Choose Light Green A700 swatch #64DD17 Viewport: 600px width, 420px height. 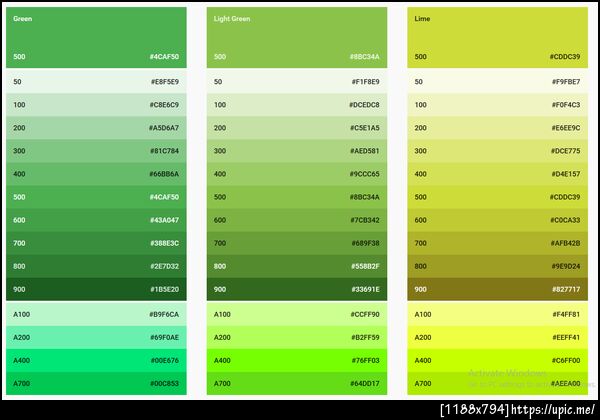coord(297,383)
